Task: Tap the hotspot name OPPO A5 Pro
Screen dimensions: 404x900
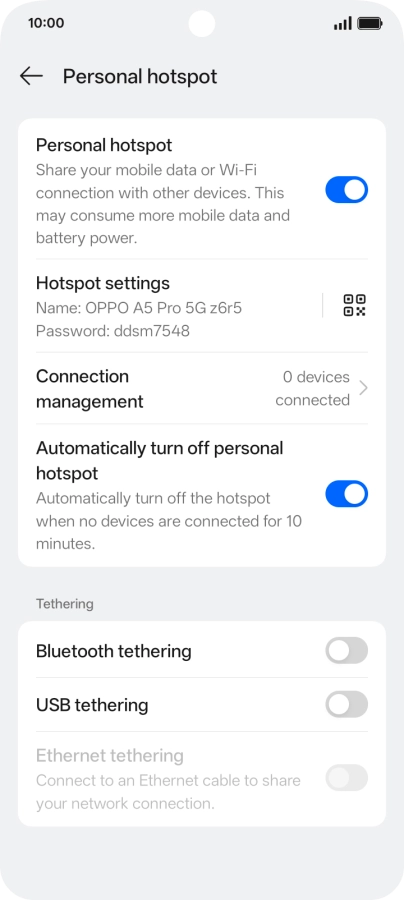Action: 139,308
